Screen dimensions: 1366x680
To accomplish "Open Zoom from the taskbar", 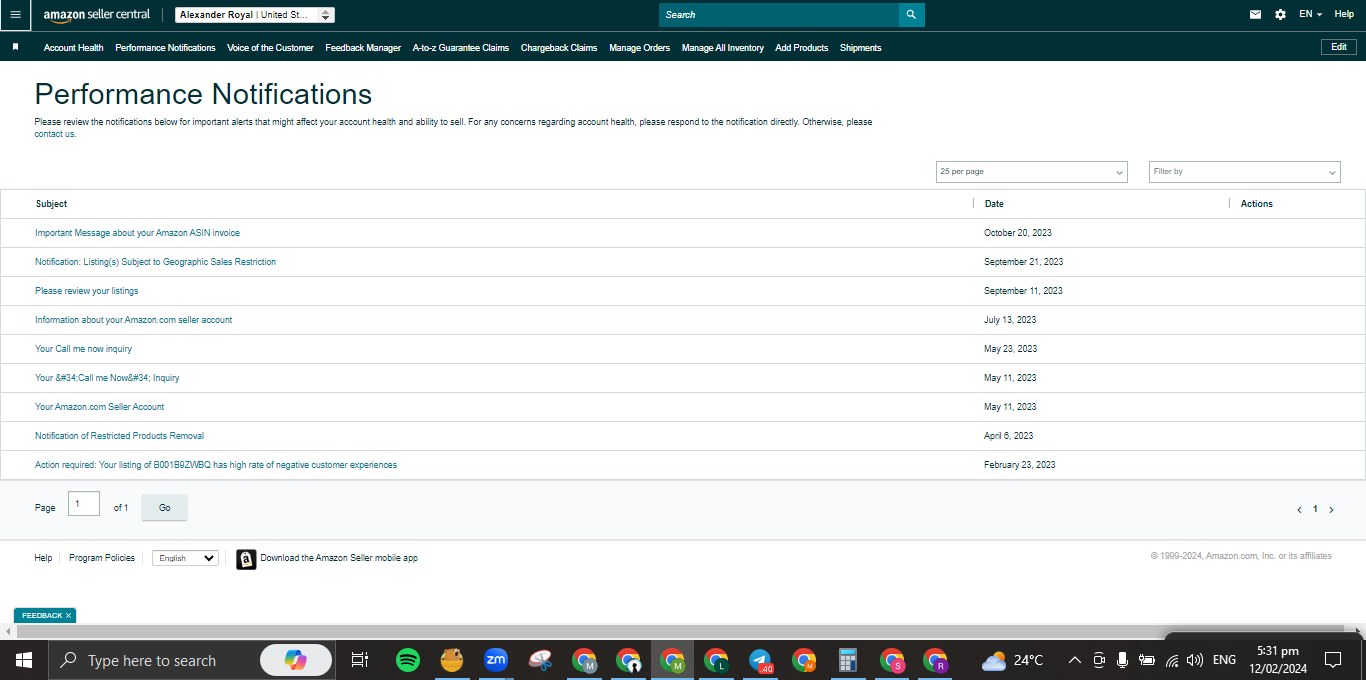I will click(x=495, y=660).
